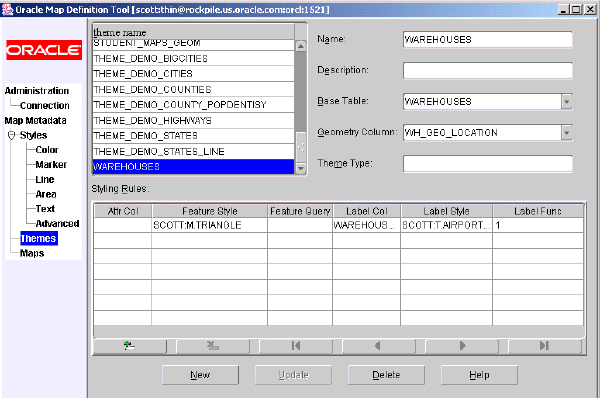Click the Description input field

(488, 70)
